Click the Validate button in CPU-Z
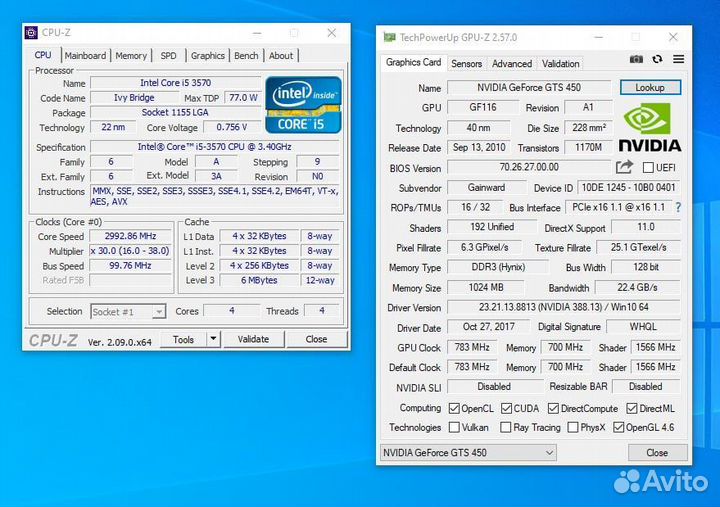This screenshot has width=720, height=507. (x=253, y=339)
